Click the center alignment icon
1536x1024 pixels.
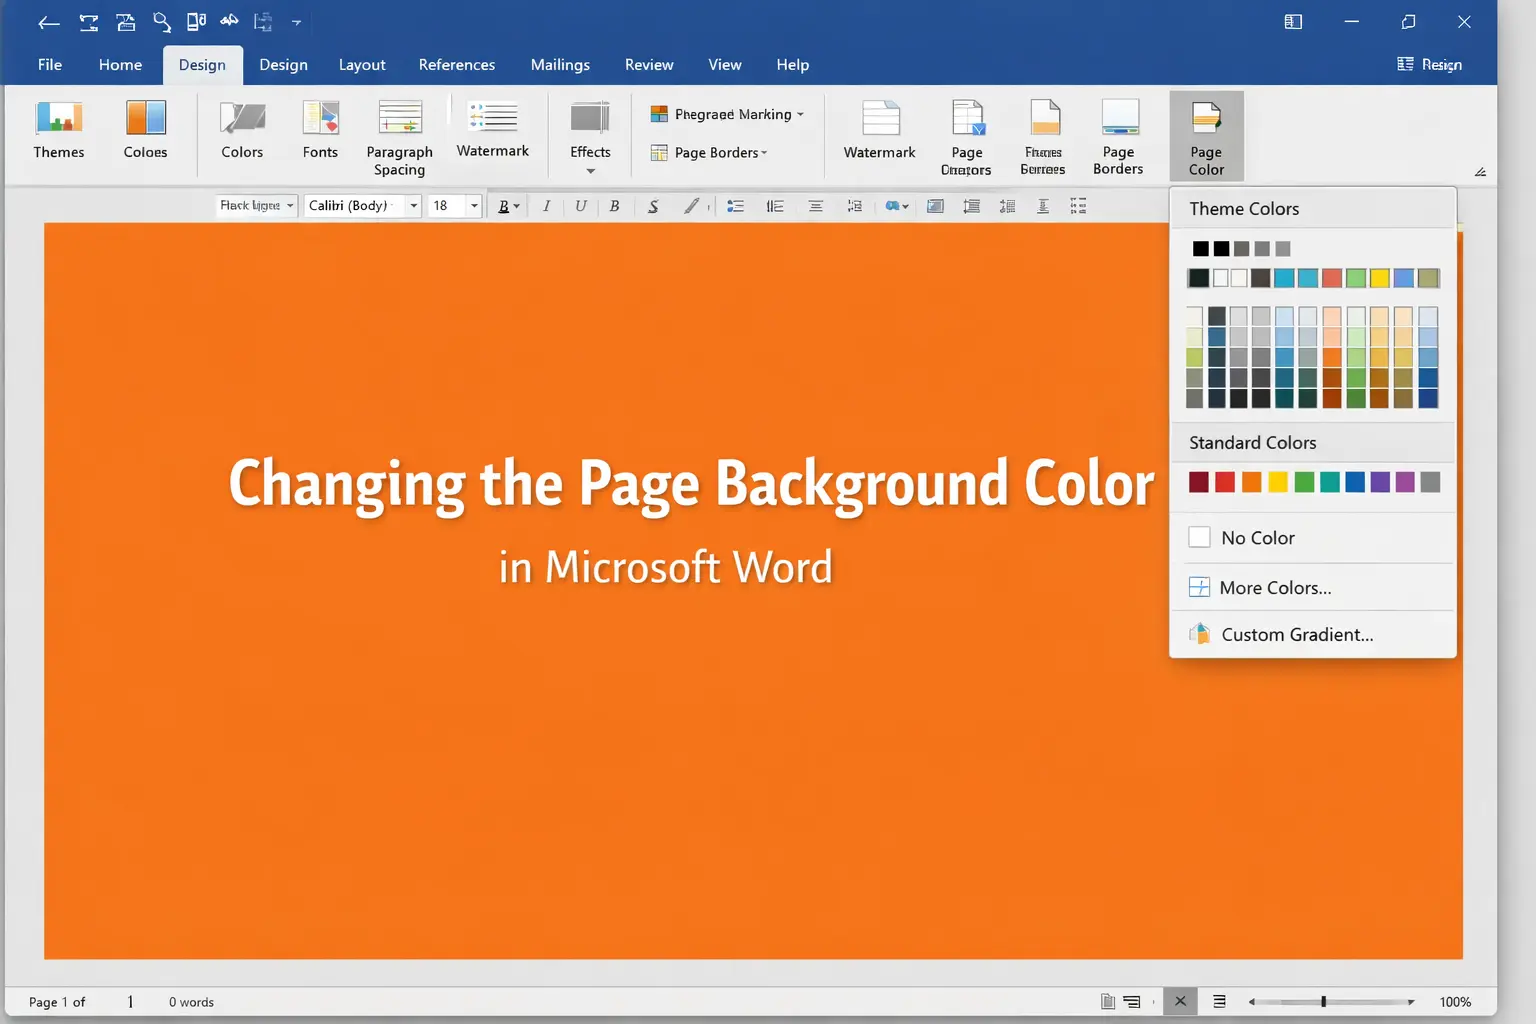[816, 206]
